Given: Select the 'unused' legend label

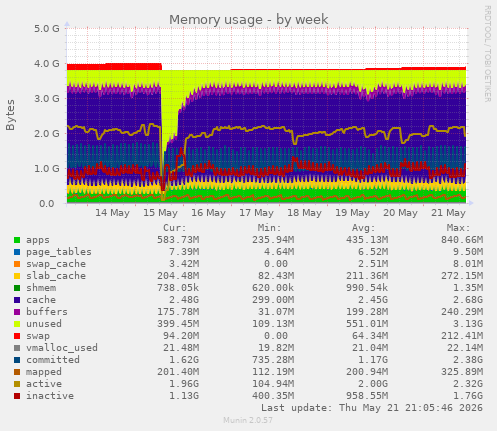Looking at the screenshot, I should pyautogui.click(x=44, y=324).
